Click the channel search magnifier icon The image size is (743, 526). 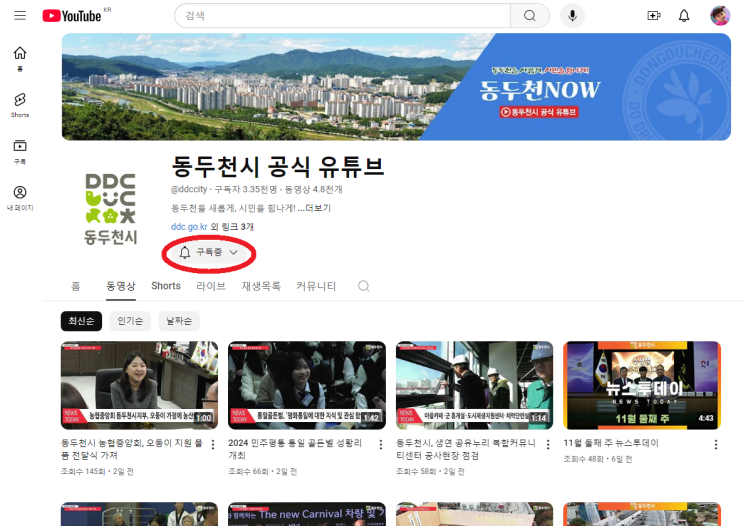363,286
